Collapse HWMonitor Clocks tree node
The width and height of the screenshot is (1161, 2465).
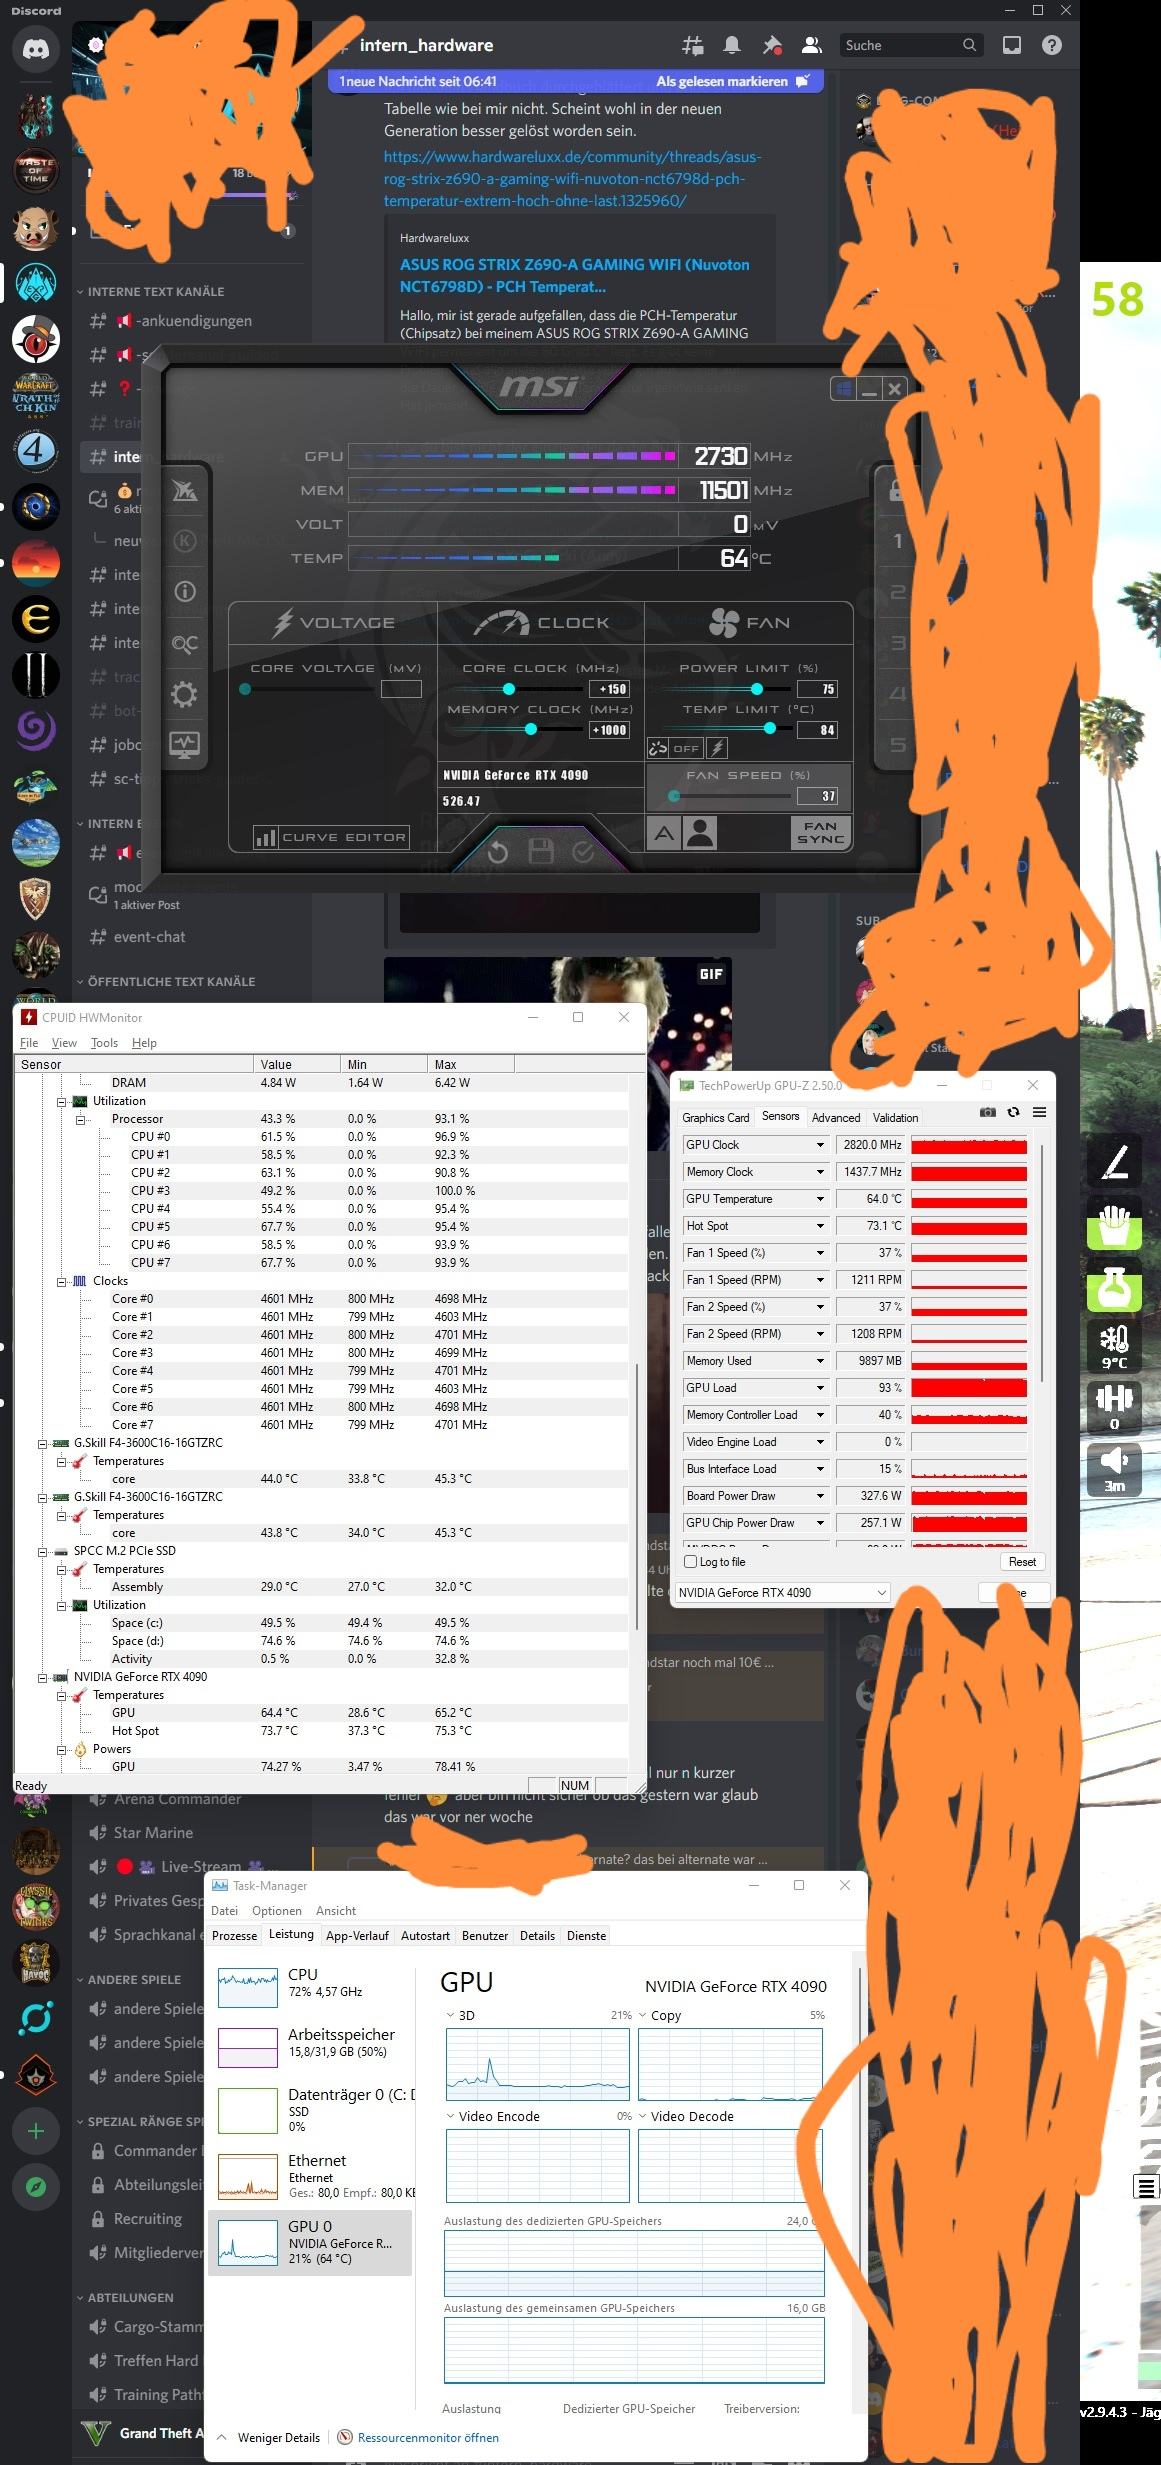[x=62, y=1281]
